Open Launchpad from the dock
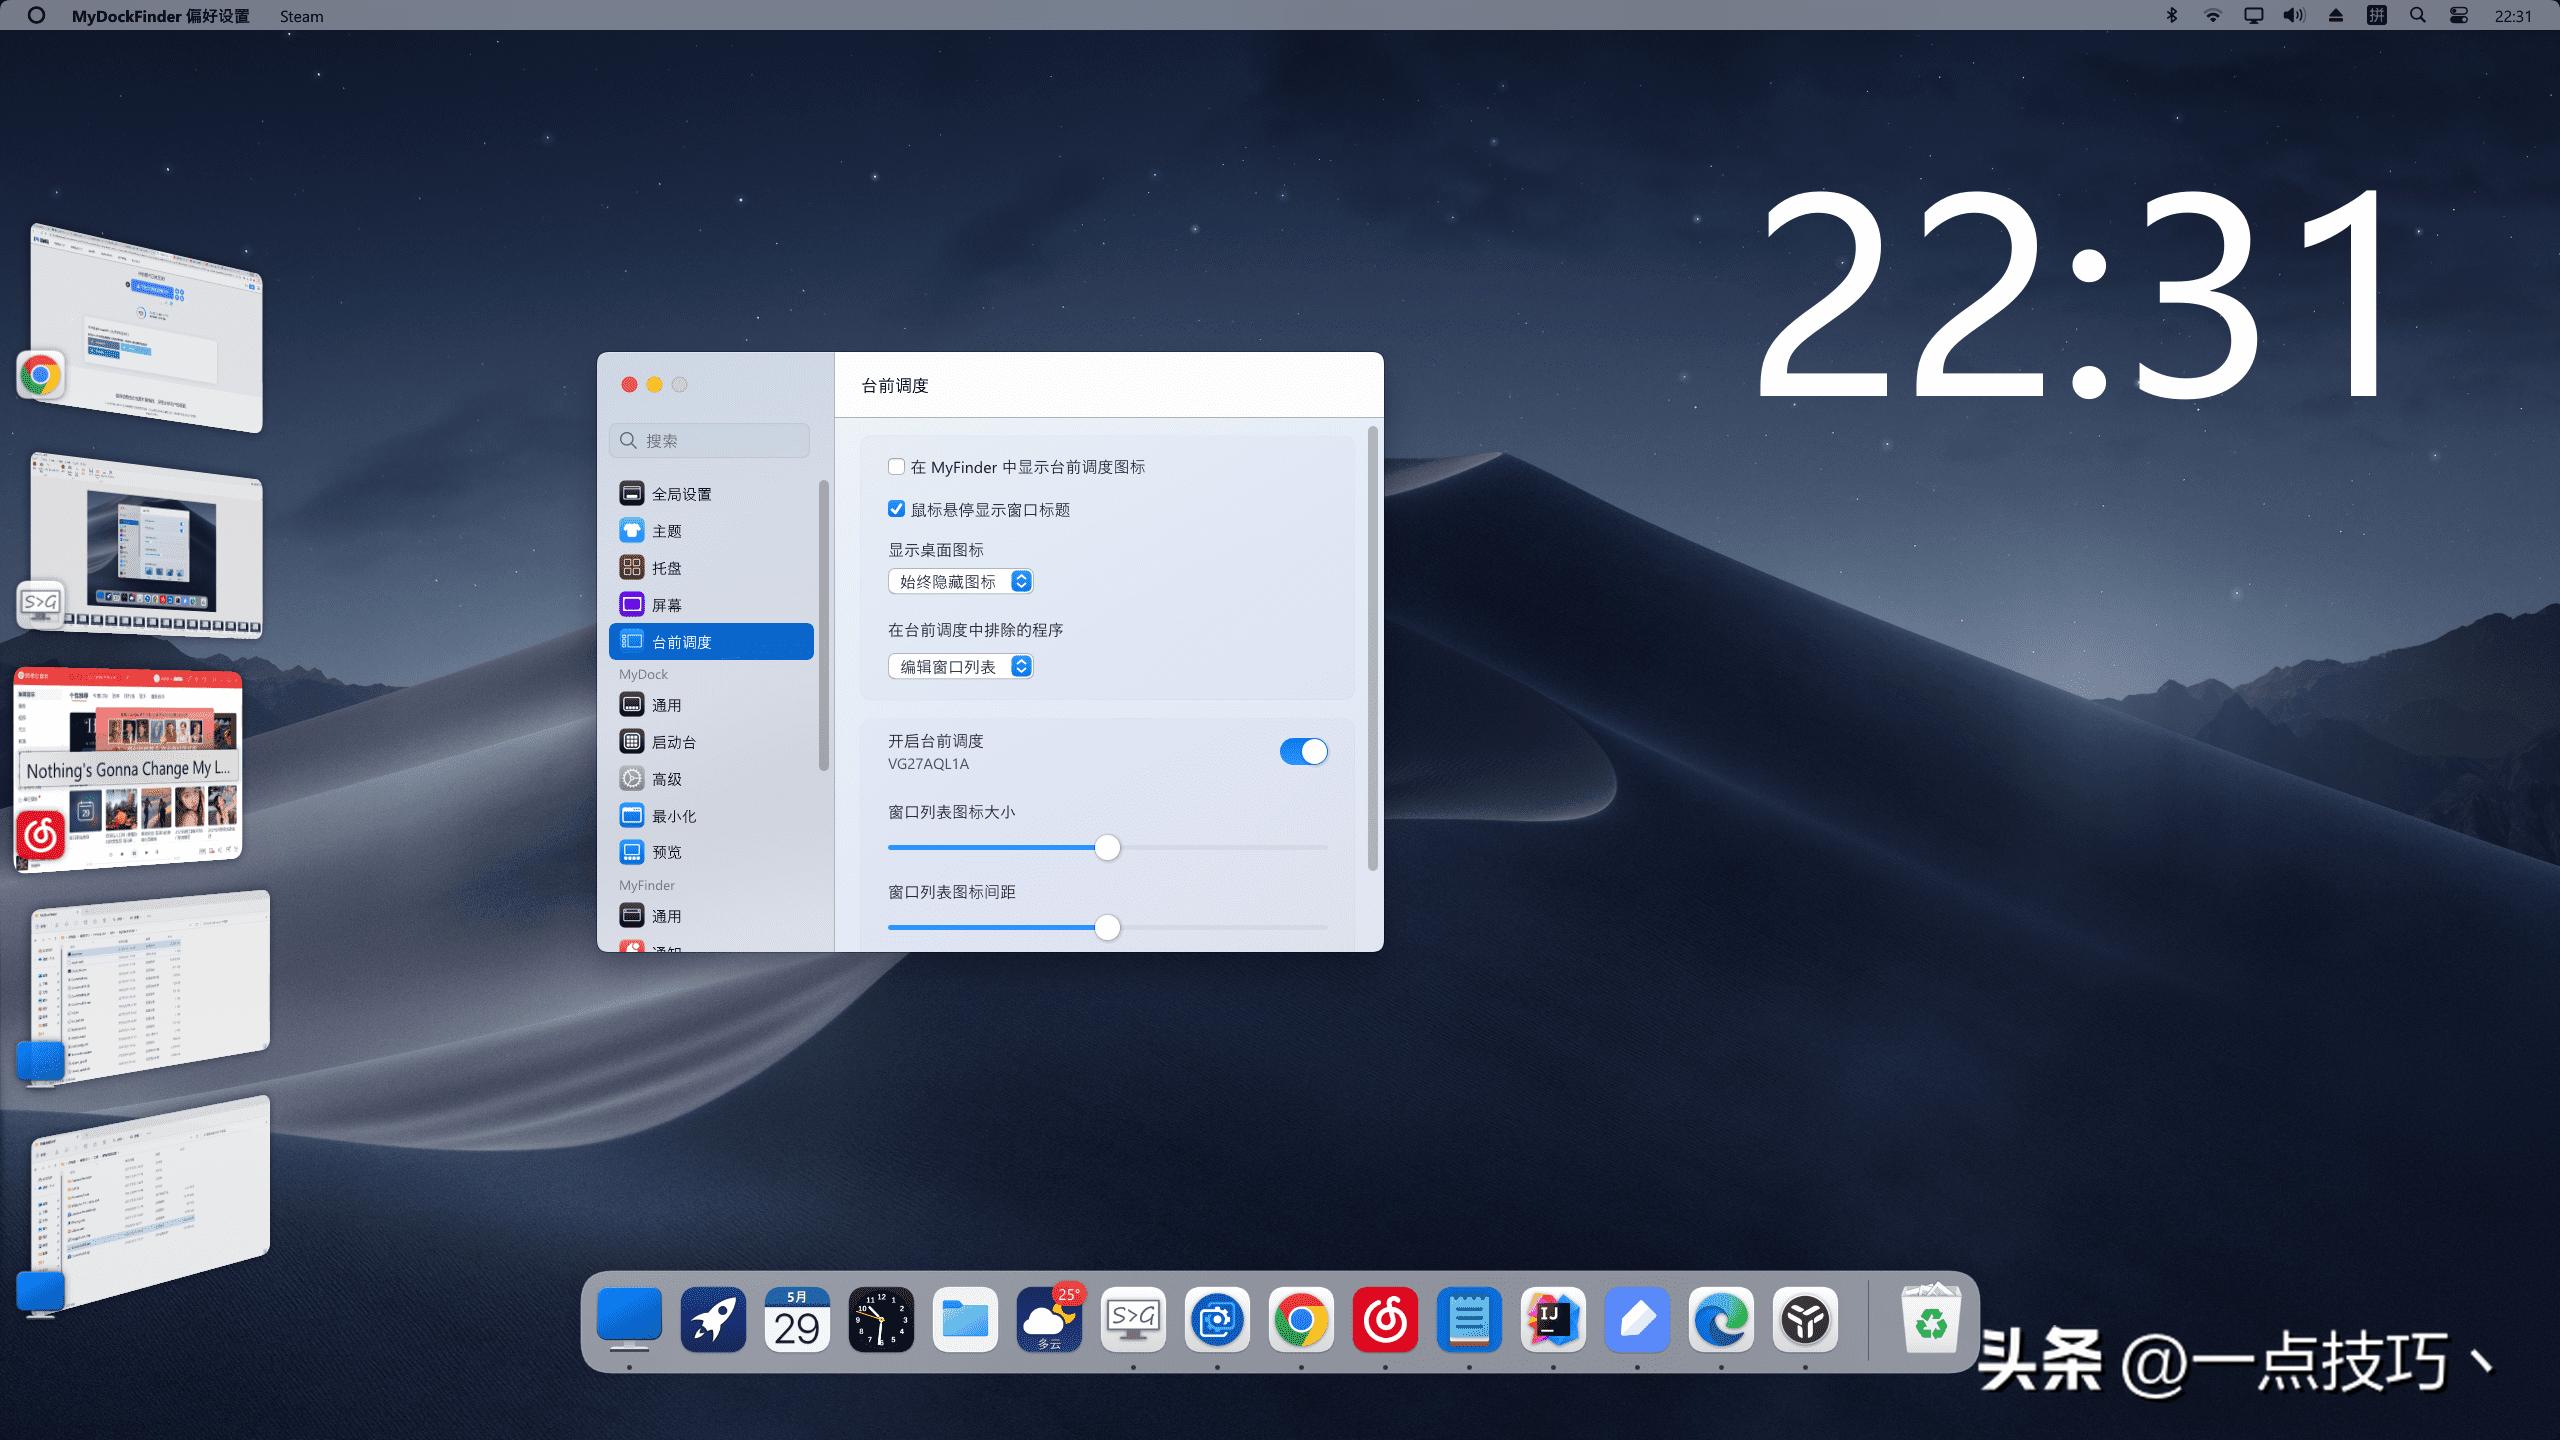This screenshot has height=1440, width=2560. coord(713,1320)
